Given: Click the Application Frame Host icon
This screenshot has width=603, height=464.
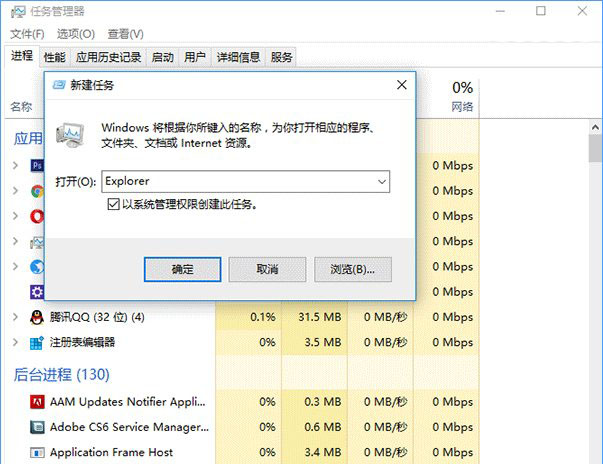Looking at the screenshot, I should [x=37, y=452].
